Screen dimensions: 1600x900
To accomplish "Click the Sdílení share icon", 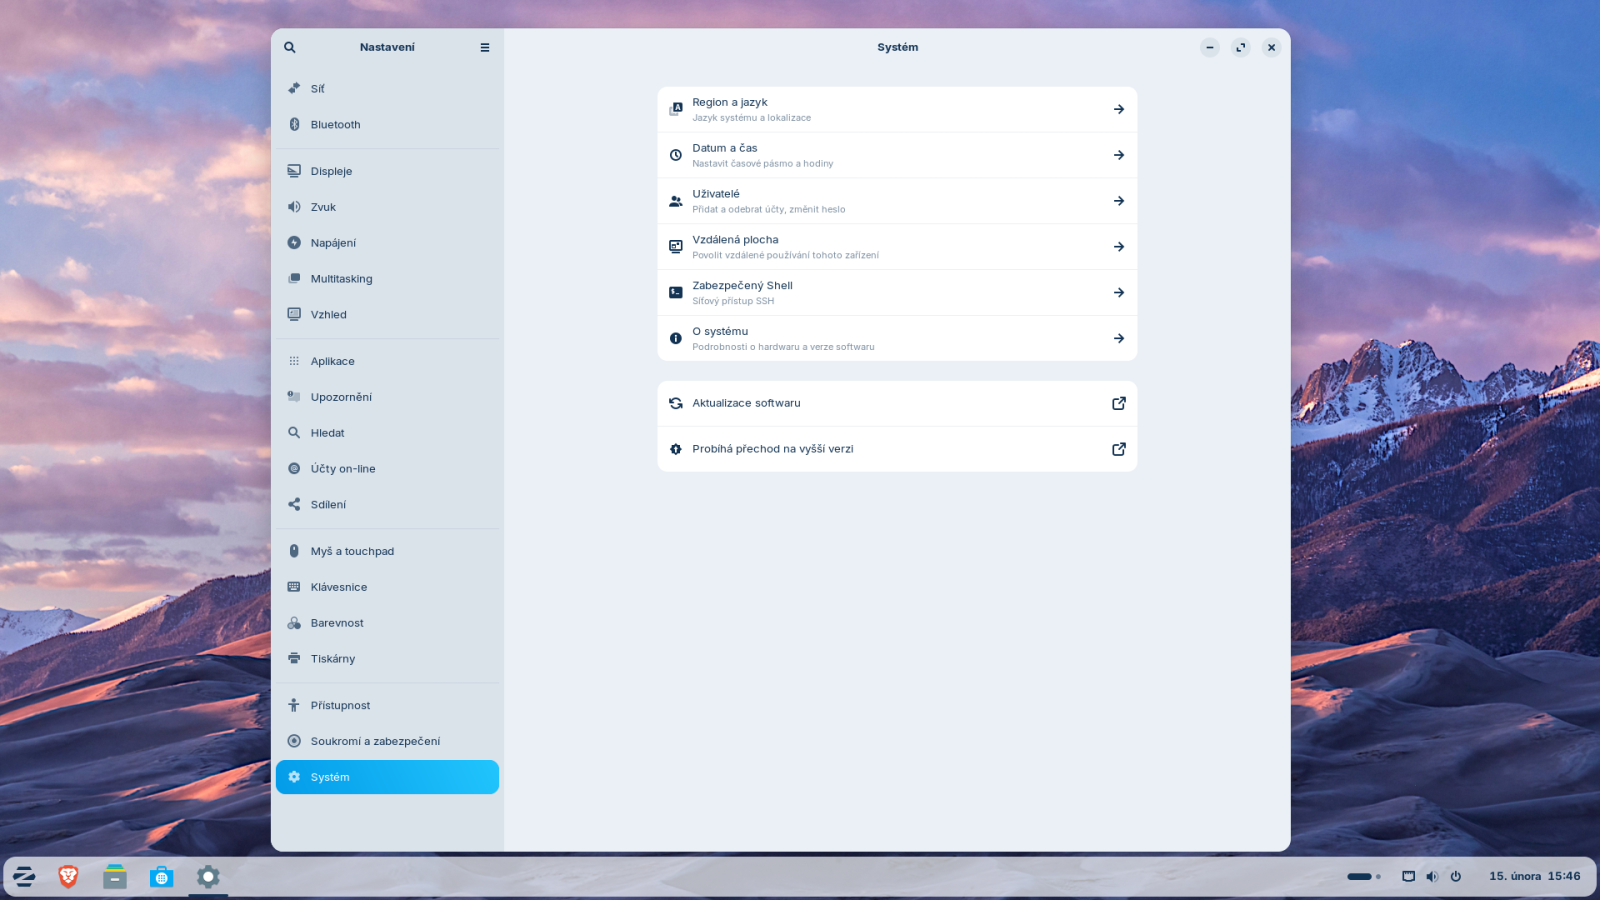I will [294, 504].
